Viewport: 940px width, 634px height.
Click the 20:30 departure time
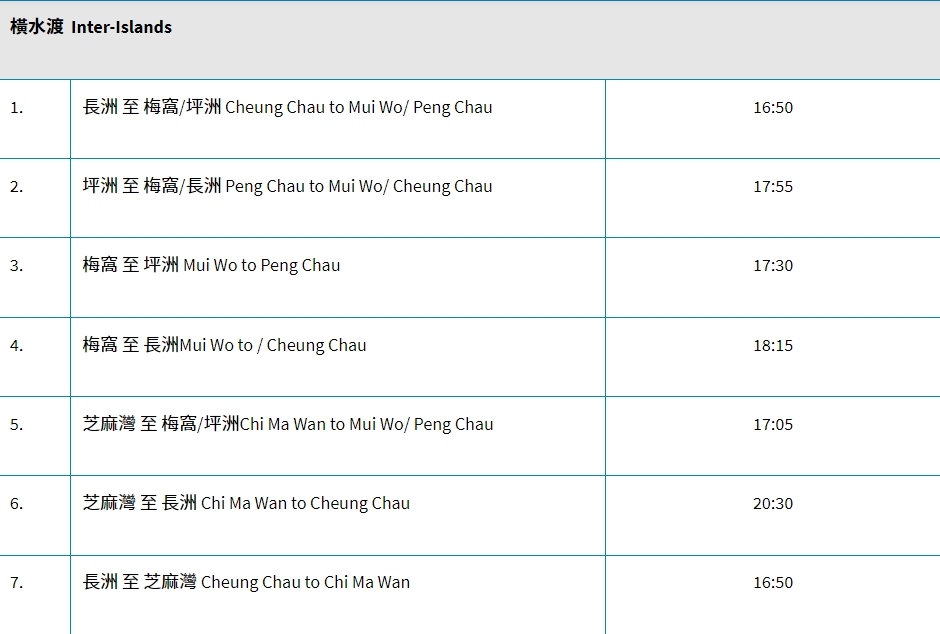point(772,504)
